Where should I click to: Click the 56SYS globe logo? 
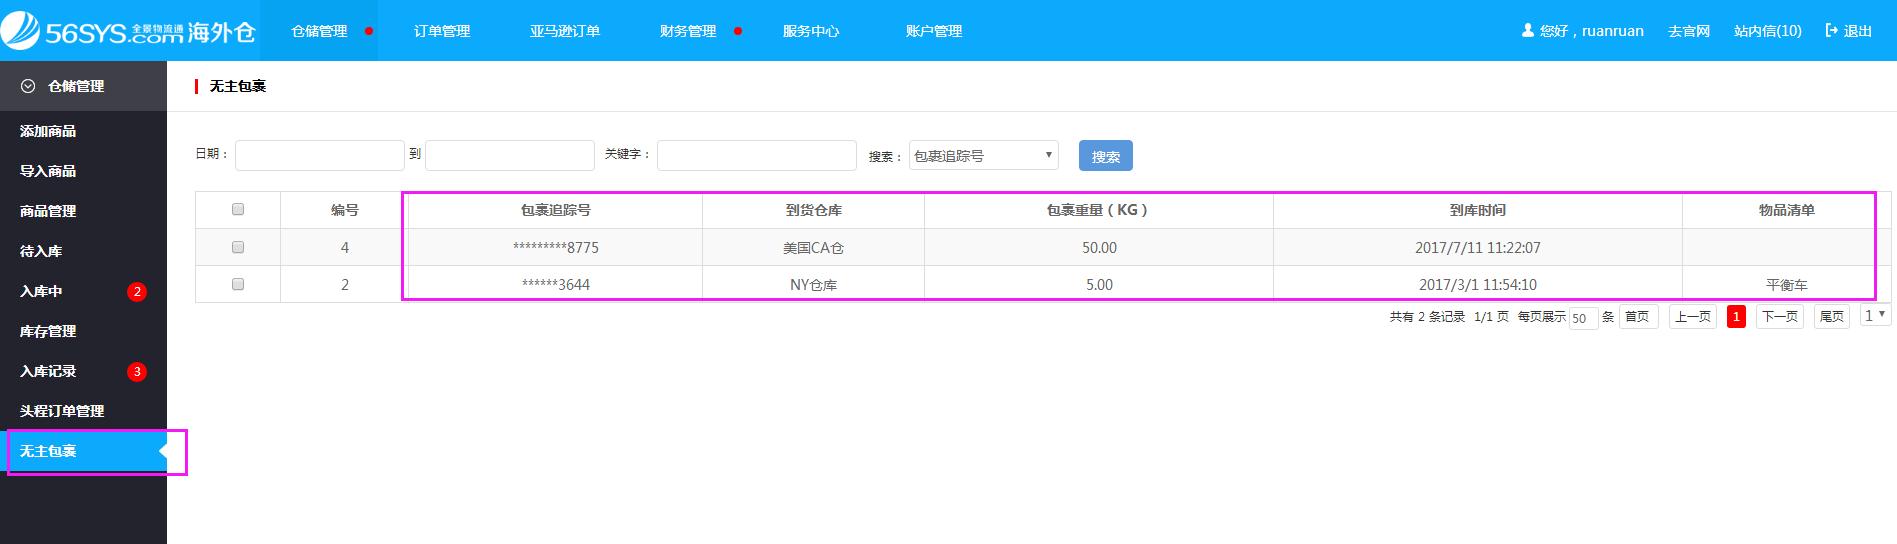[20, 31]
